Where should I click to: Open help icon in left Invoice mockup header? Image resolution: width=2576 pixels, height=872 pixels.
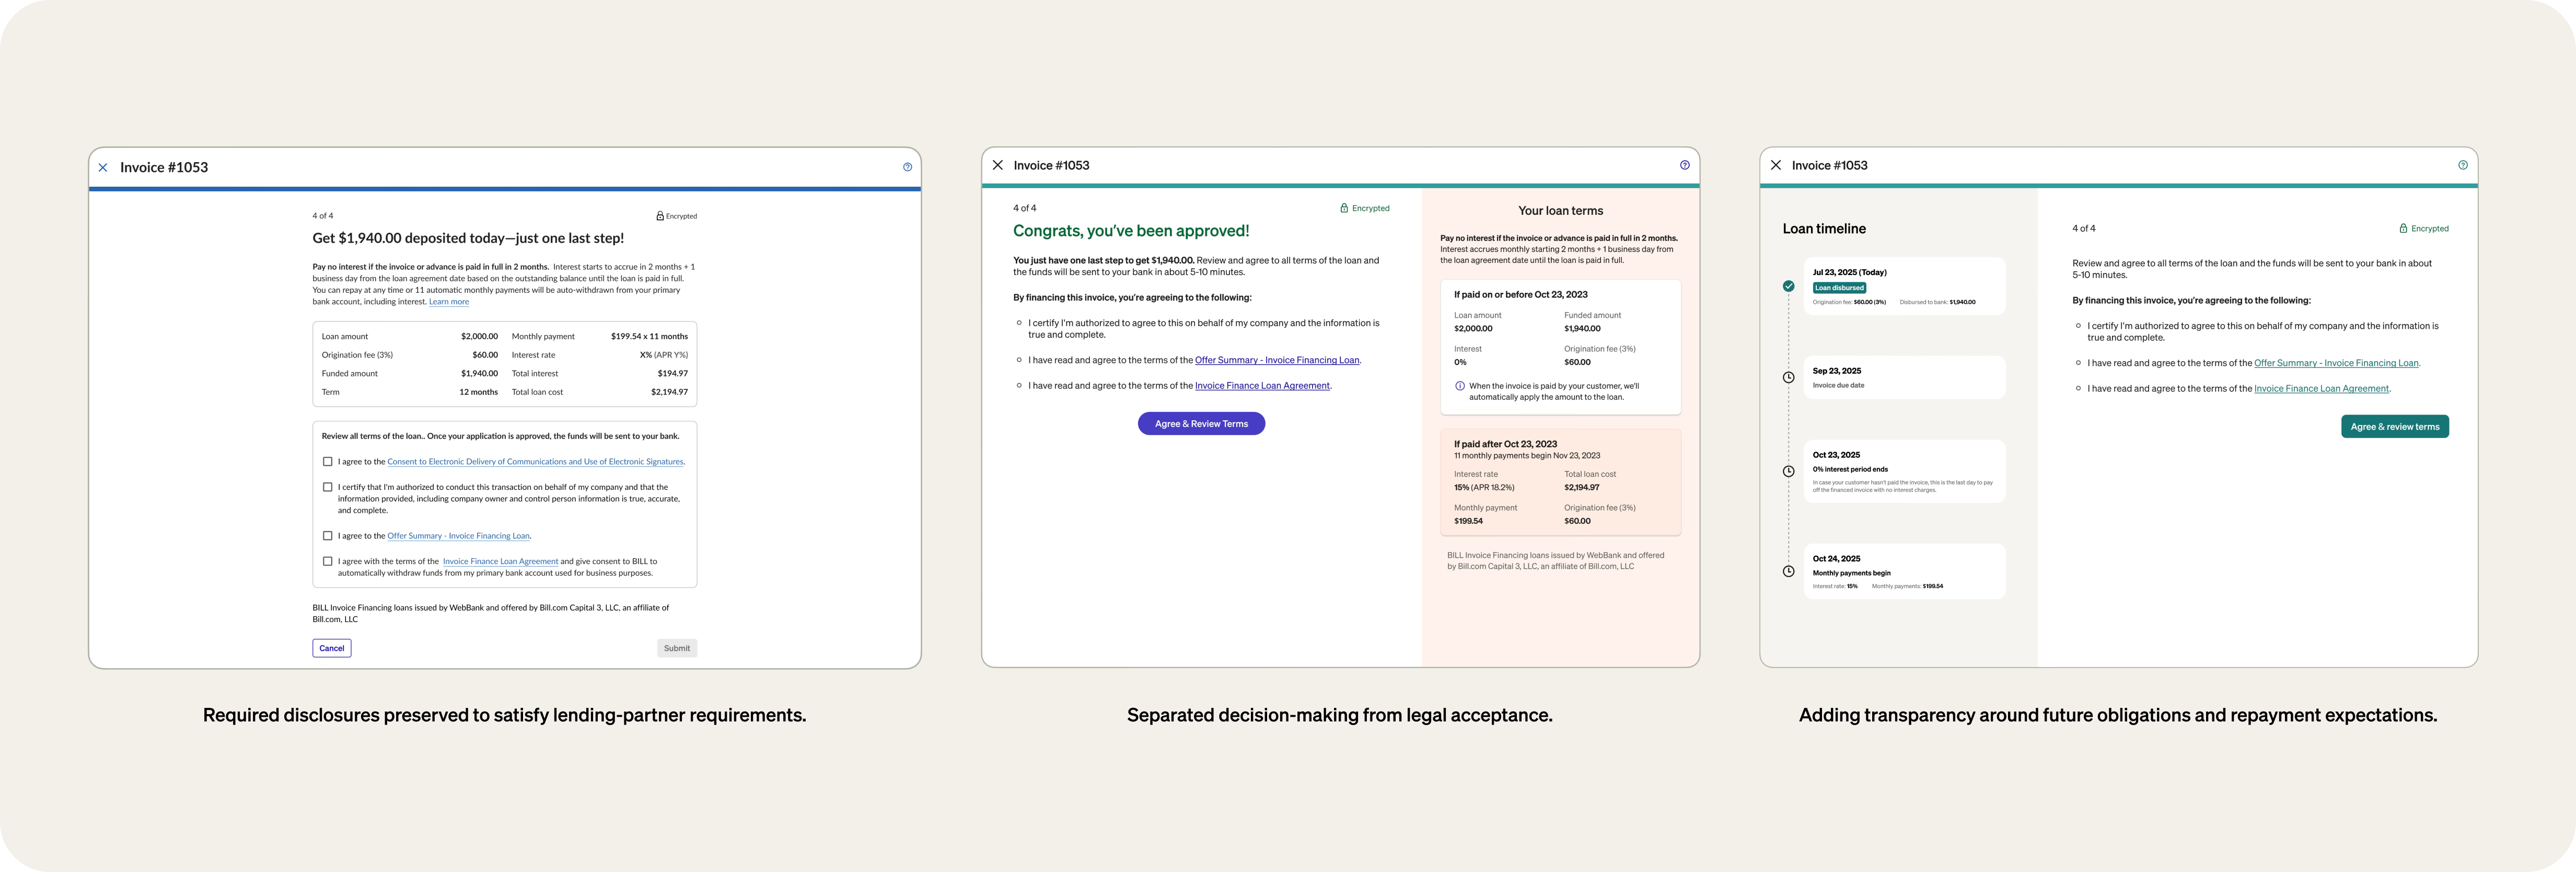[x=907, y=167]
